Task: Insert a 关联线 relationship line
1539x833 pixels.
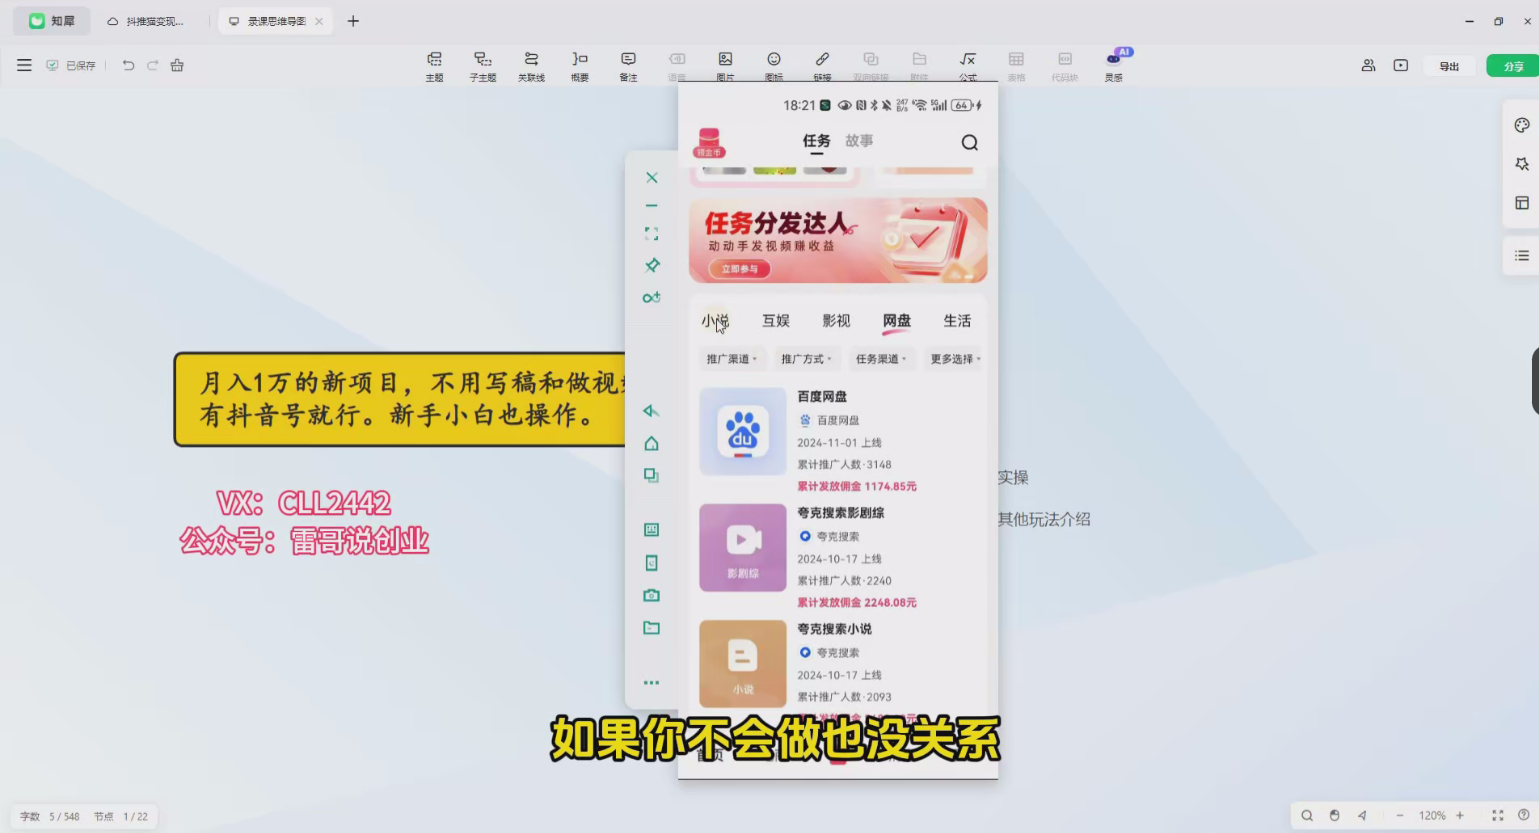Action: pos(531,65)
